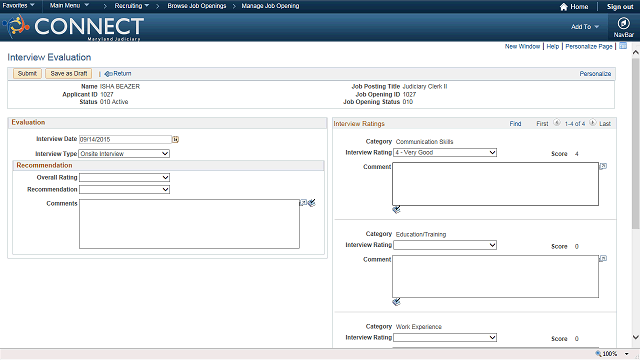640x360 pixels.
Task: Pop out Education/Training comment editor
Action: tap(603, 259)
